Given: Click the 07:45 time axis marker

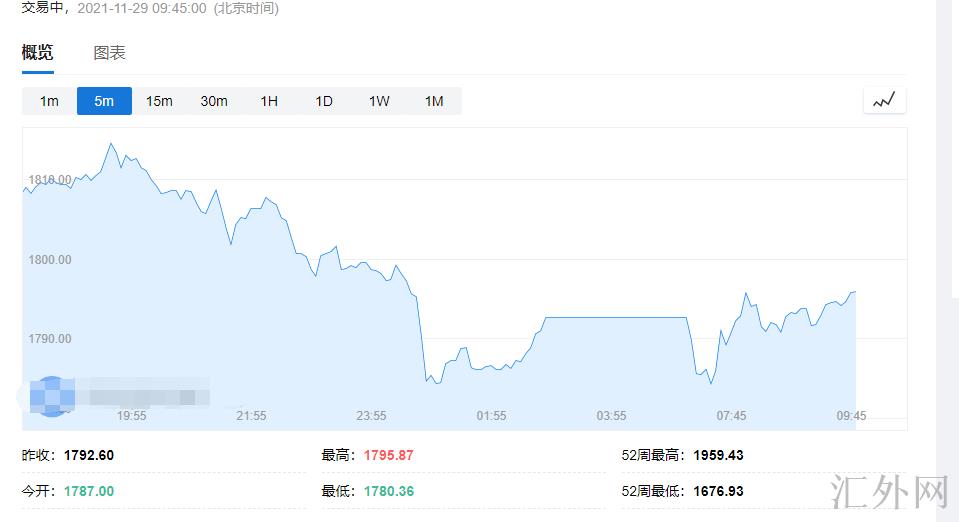Looking at the screenshot, I should tap(731, 416).
